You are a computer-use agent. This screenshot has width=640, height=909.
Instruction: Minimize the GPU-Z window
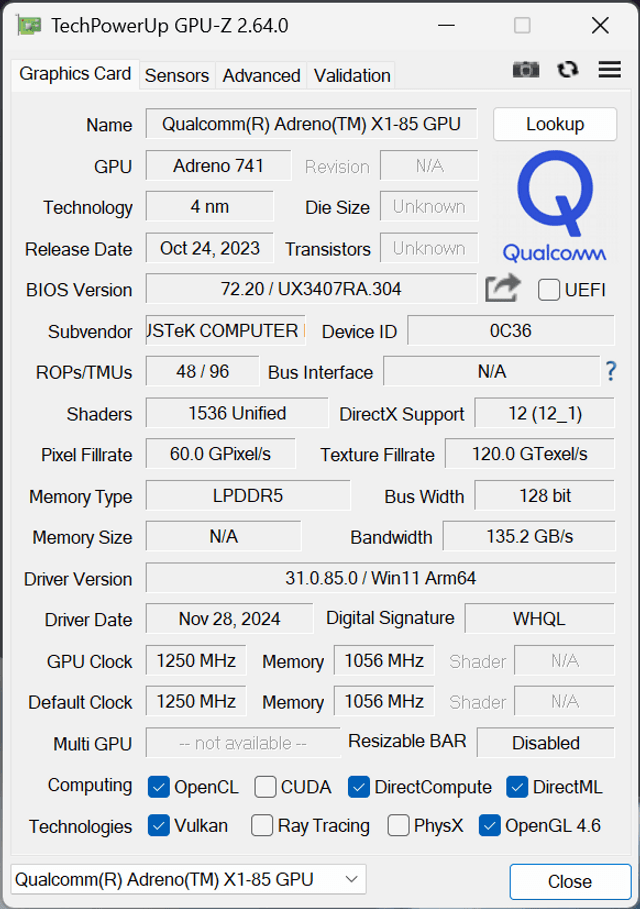446,26
